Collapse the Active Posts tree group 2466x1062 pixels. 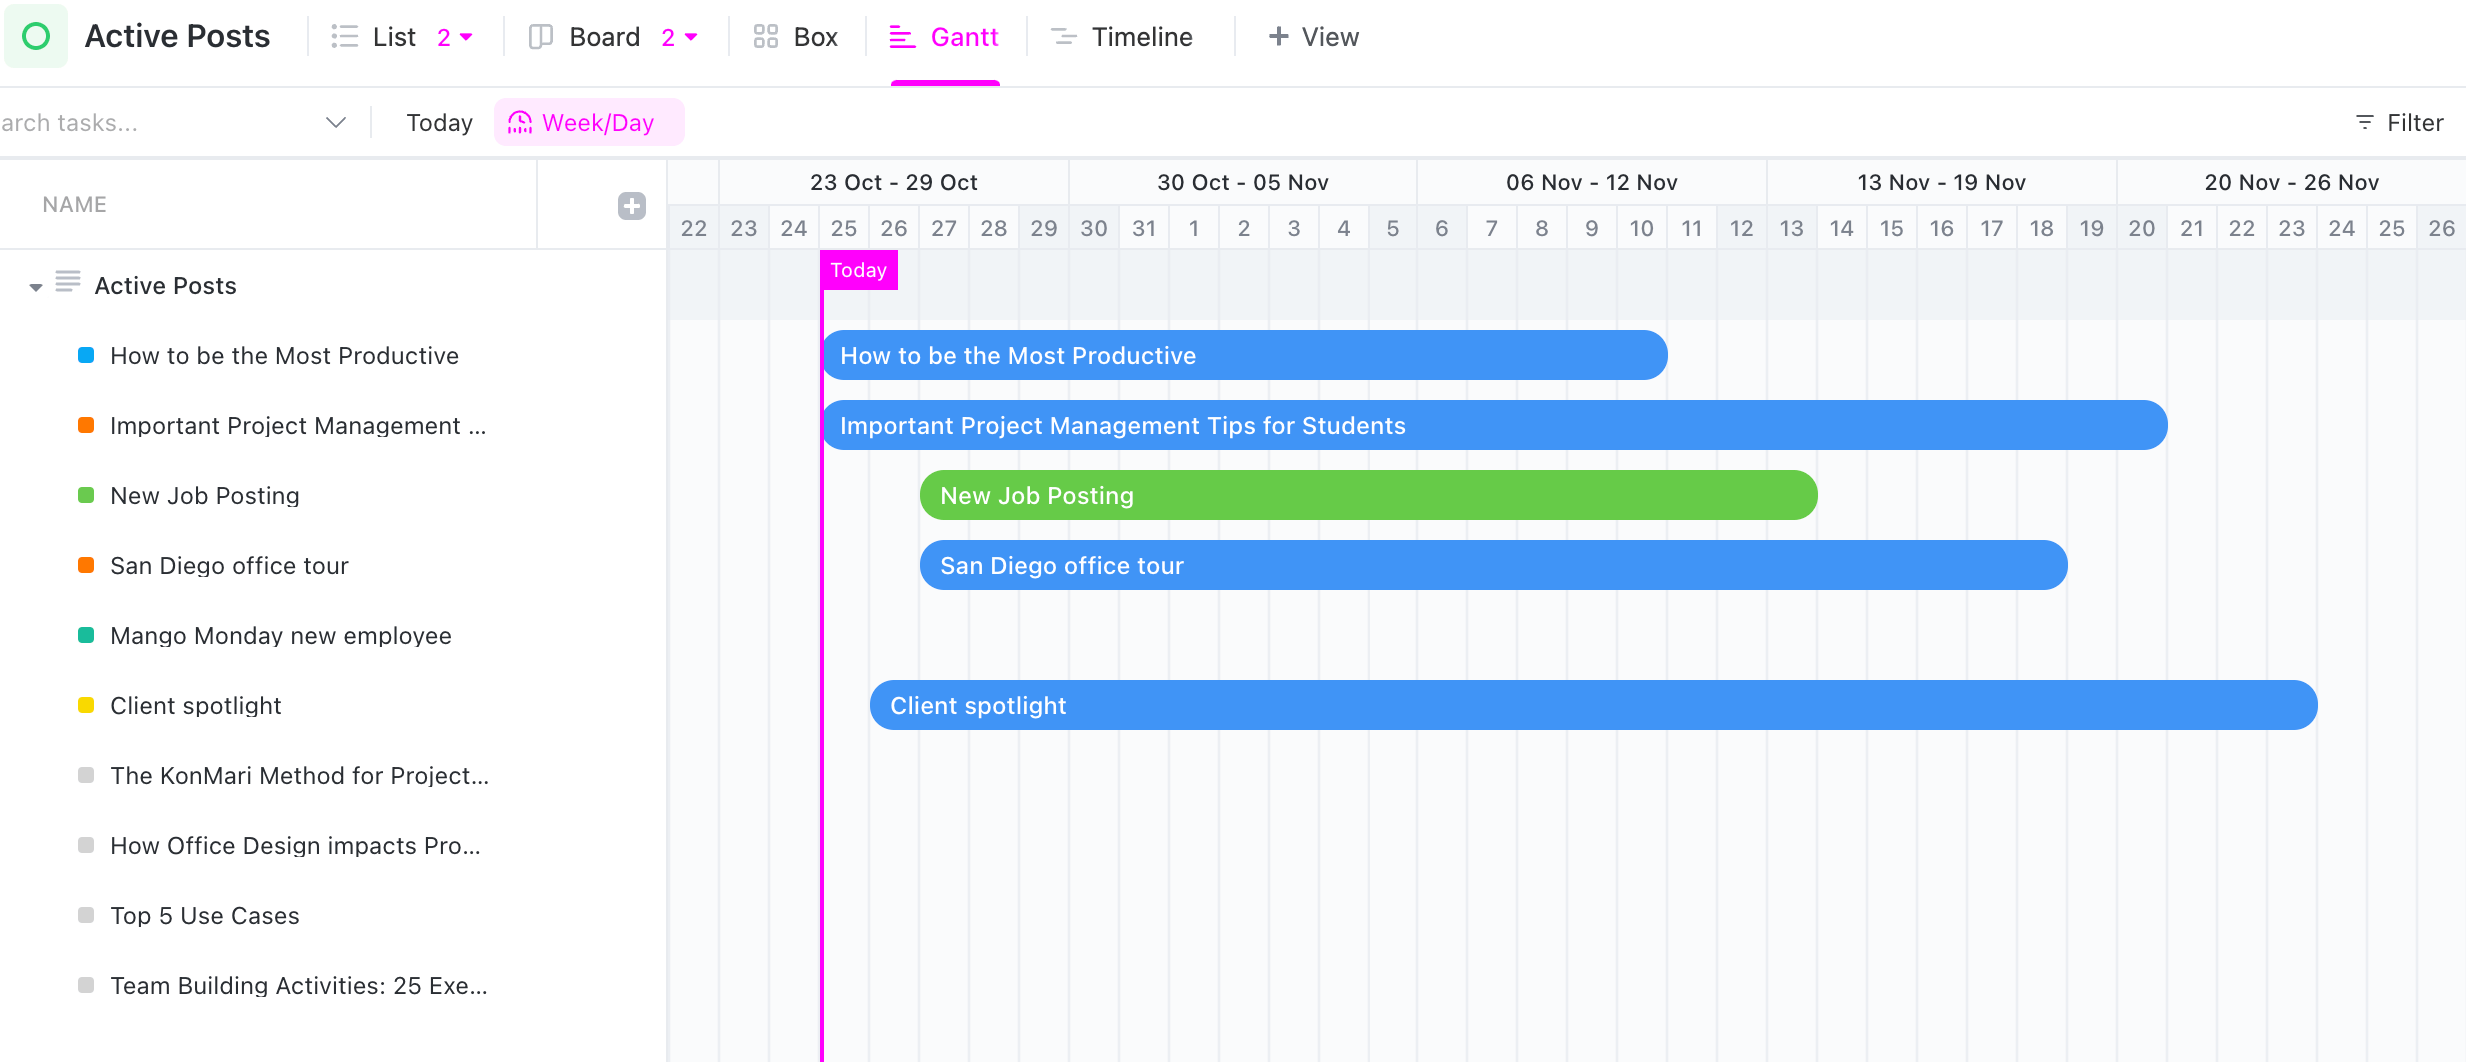pyautogui.click(x=36, y=287)
